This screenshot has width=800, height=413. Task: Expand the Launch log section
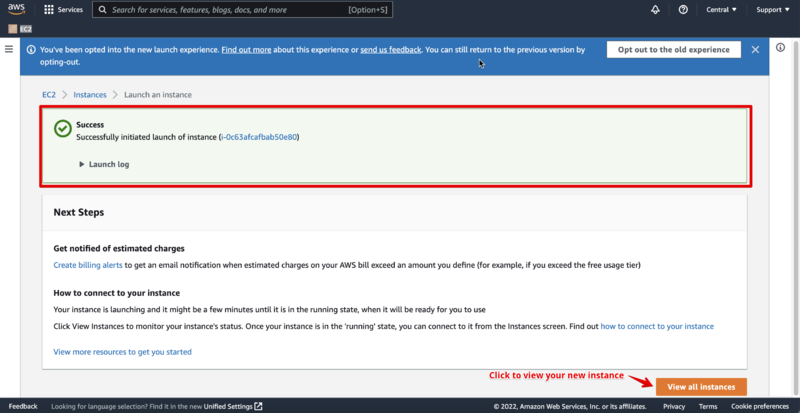pyautogui.click(x=104, y=164)
